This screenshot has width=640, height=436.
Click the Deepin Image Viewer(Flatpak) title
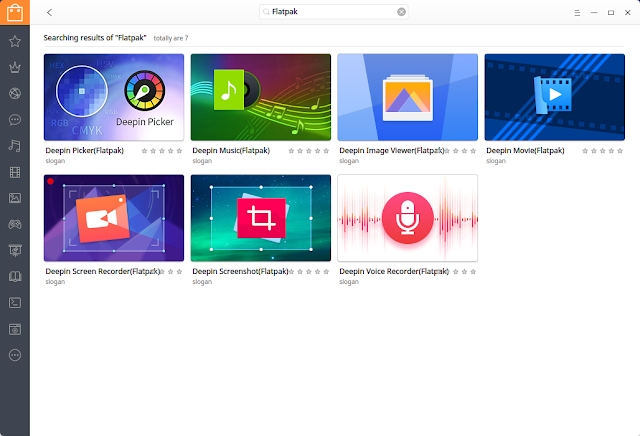pos(392,151)
